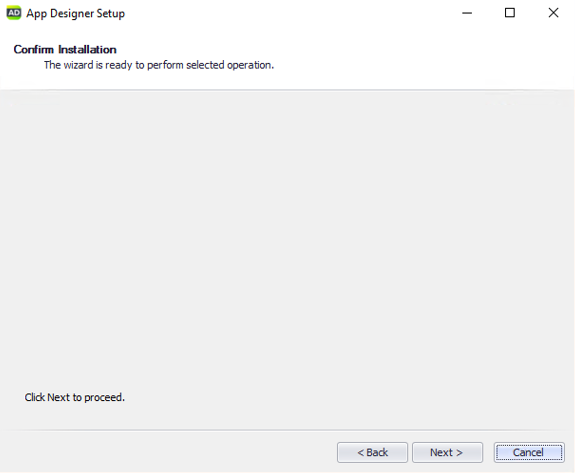Click the empty gray wizard content area

click(x=287, y=238)
